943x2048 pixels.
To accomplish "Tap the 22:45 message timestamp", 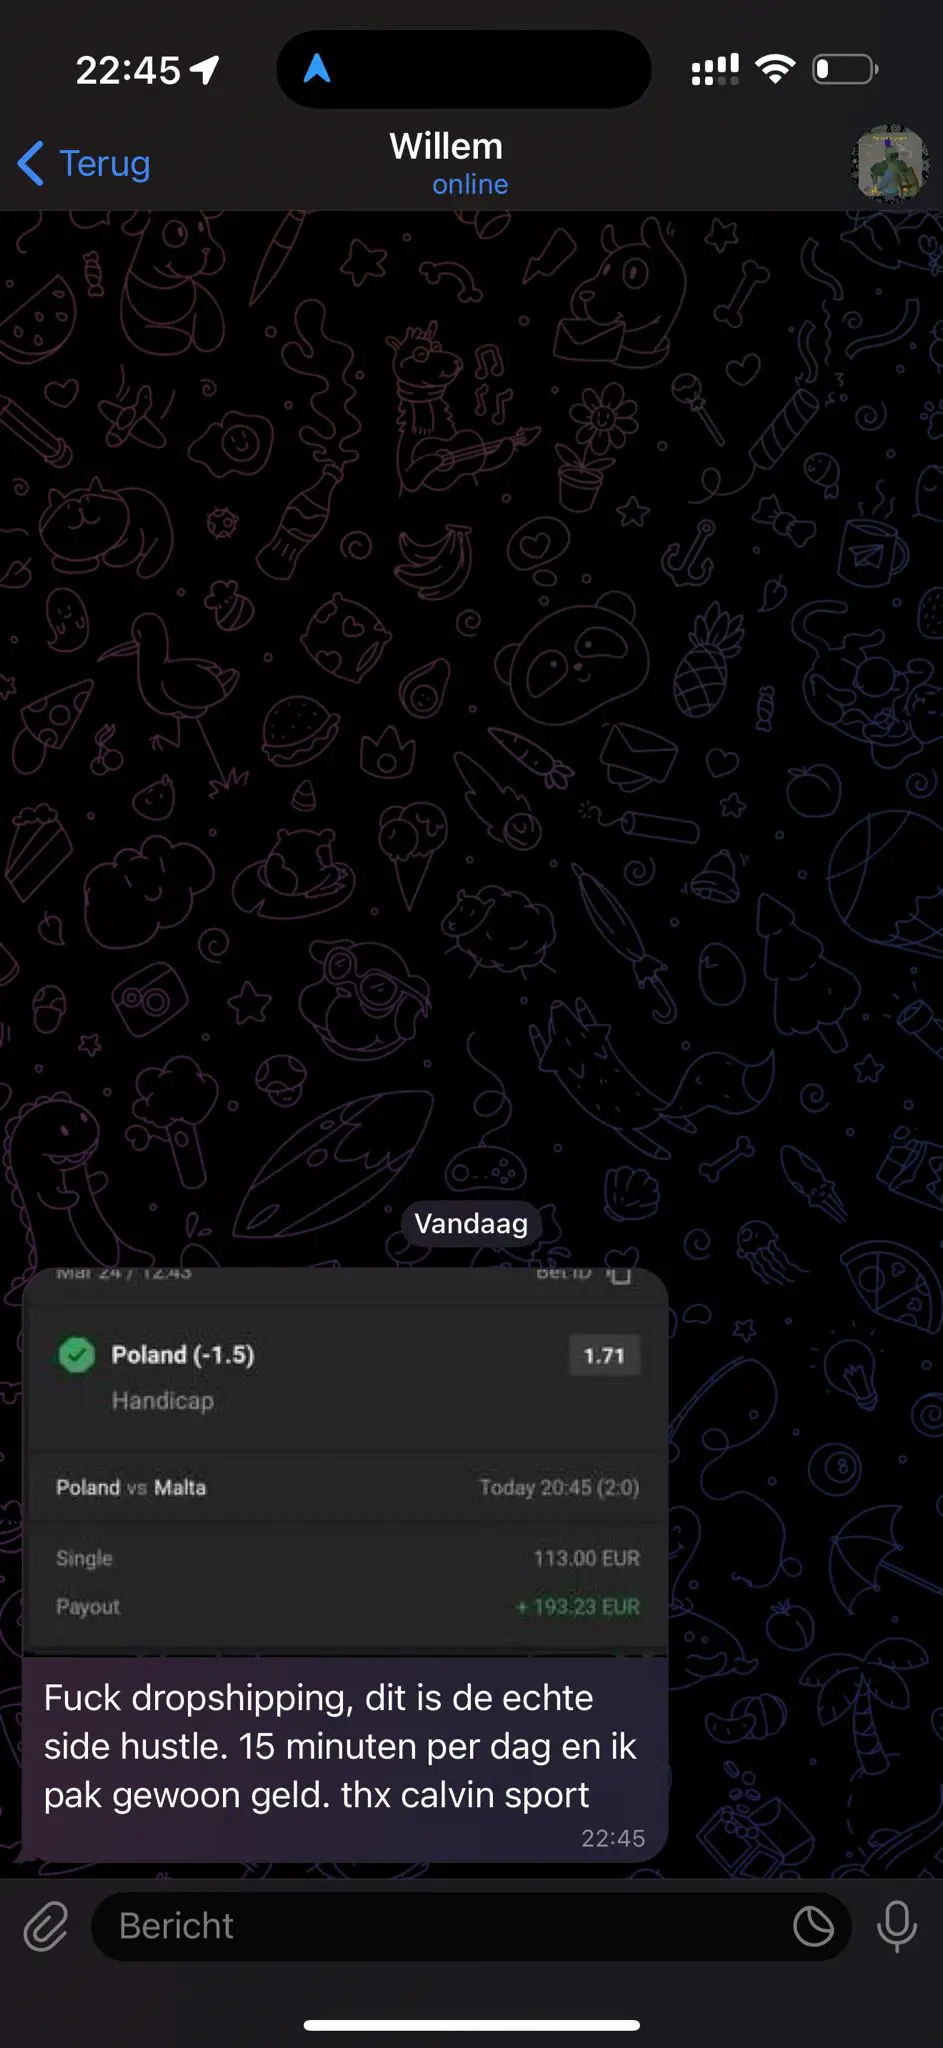I will tap(613, 1838).
